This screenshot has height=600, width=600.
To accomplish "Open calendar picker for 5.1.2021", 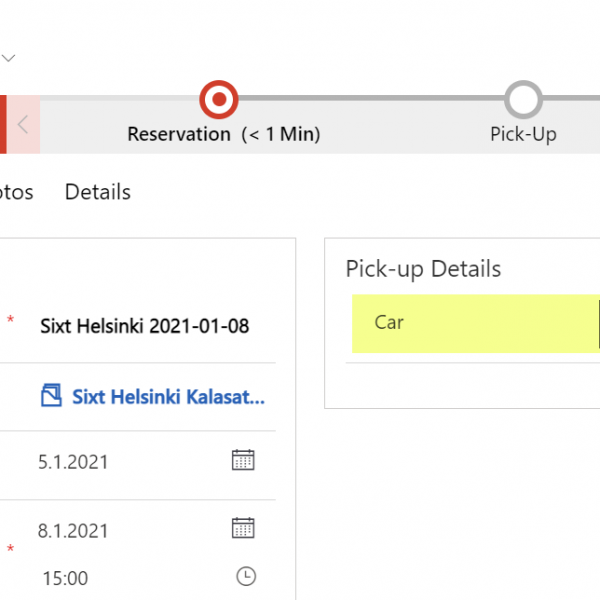I will click(x=243, y=460).
